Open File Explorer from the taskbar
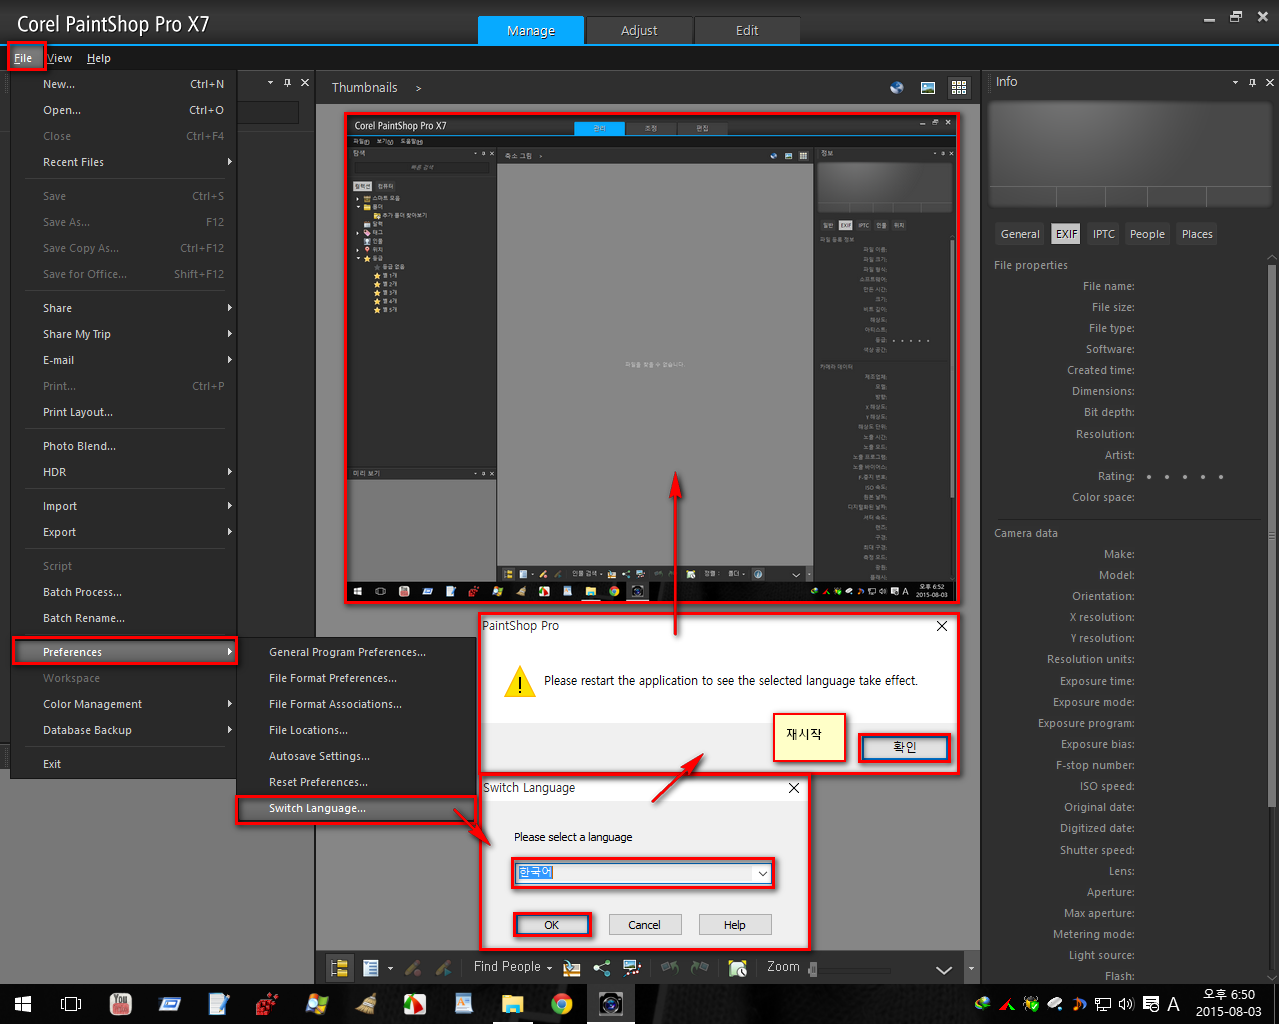Image resolution: width=1281 pixels, height=1024 pixels. click(512, 1004)
